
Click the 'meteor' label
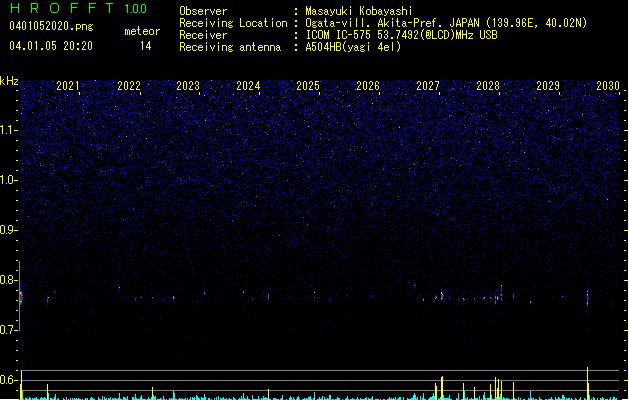pyautogui.click(x=142, y=31)
